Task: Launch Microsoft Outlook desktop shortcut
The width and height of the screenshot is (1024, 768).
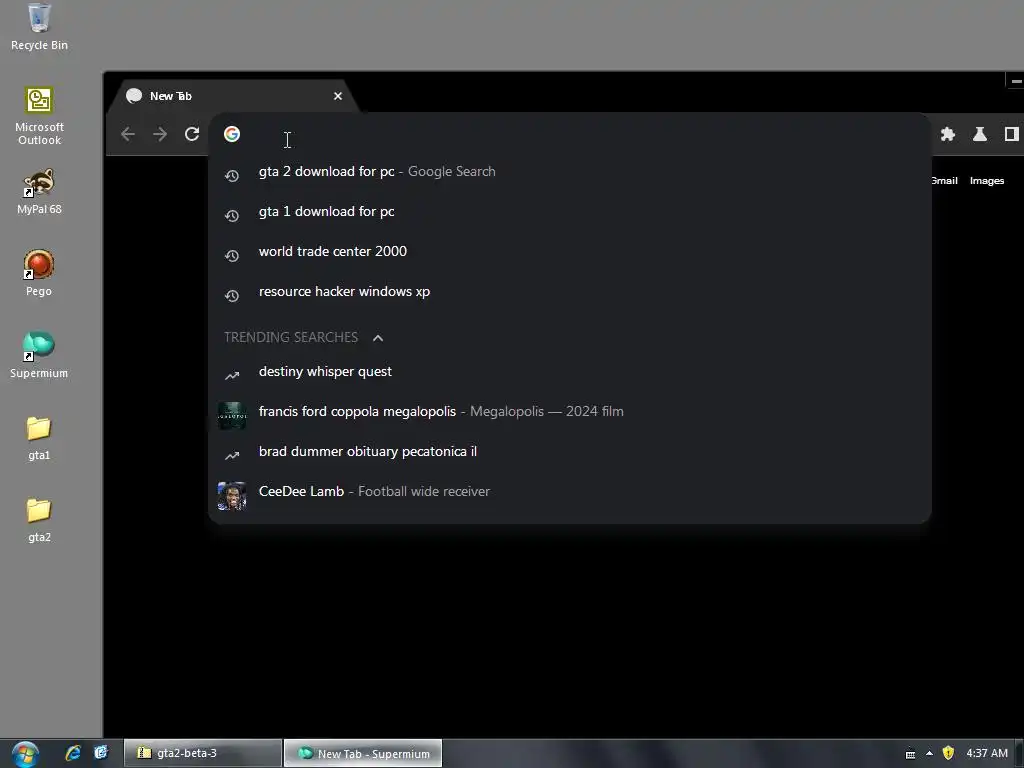Action: pyautogui.click(x=39, y=116)
